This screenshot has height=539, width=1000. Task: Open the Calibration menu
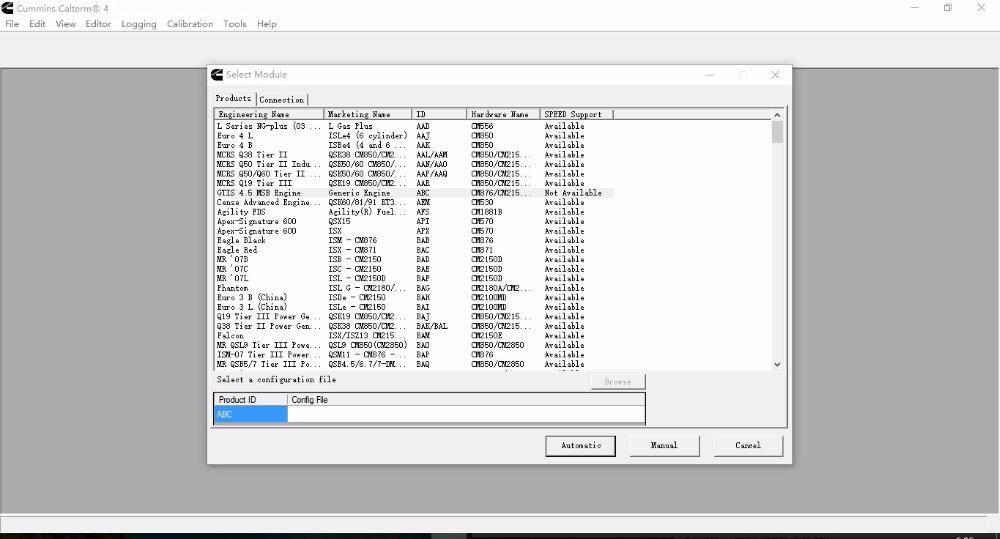pos(189,24)
